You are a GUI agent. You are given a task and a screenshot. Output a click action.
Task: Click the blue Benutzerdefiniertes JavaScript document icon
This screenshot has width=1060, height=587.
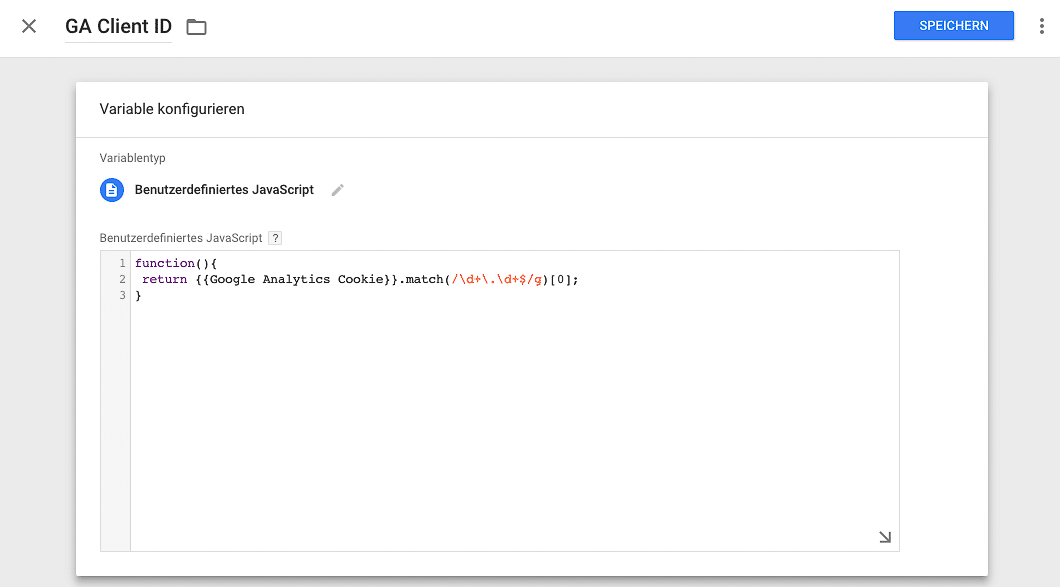(x=112, y=190)
